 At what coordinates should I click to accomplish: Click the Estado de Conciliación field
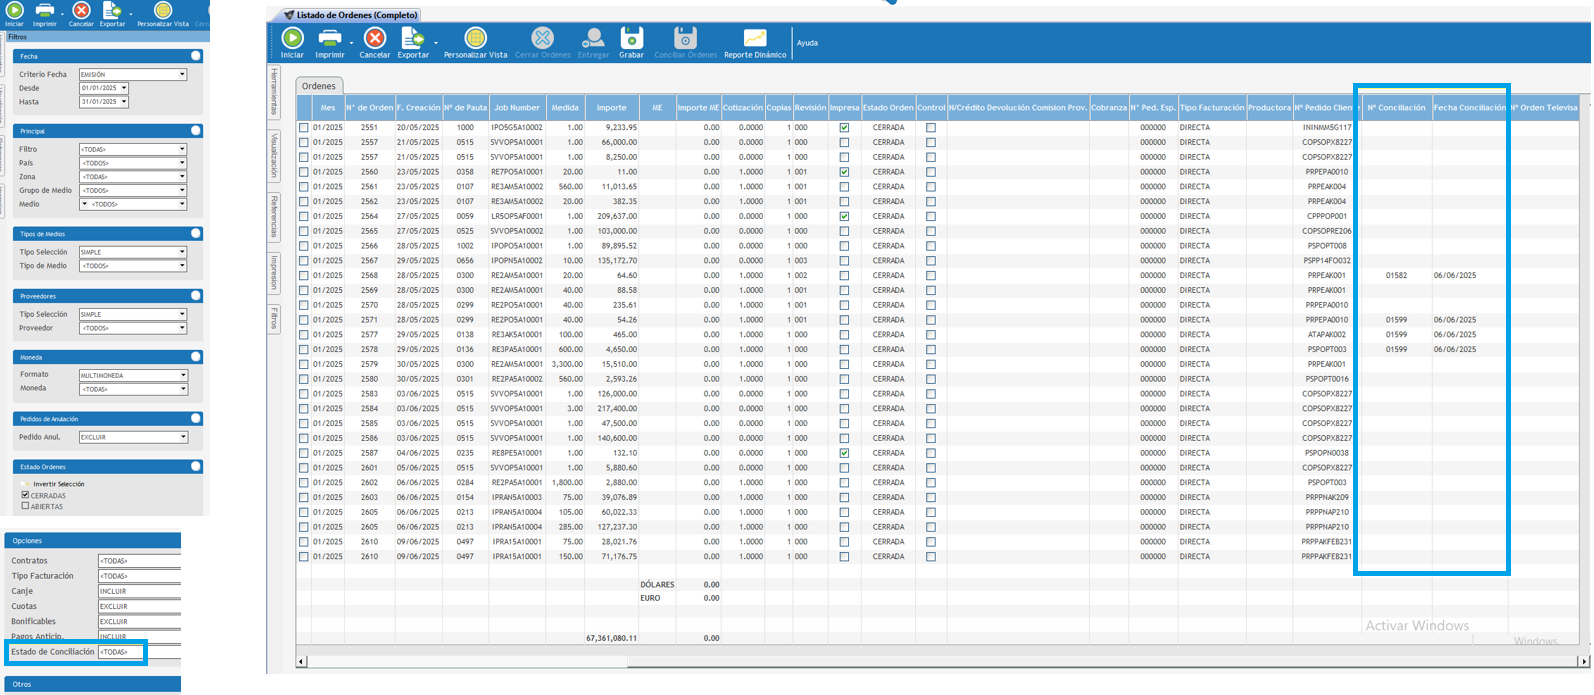click(120, 652)
